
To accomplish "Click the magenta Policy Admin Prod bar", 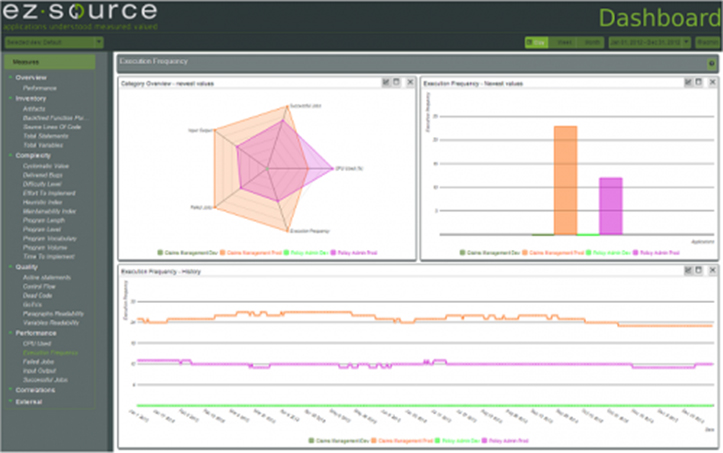I will 610,206.
